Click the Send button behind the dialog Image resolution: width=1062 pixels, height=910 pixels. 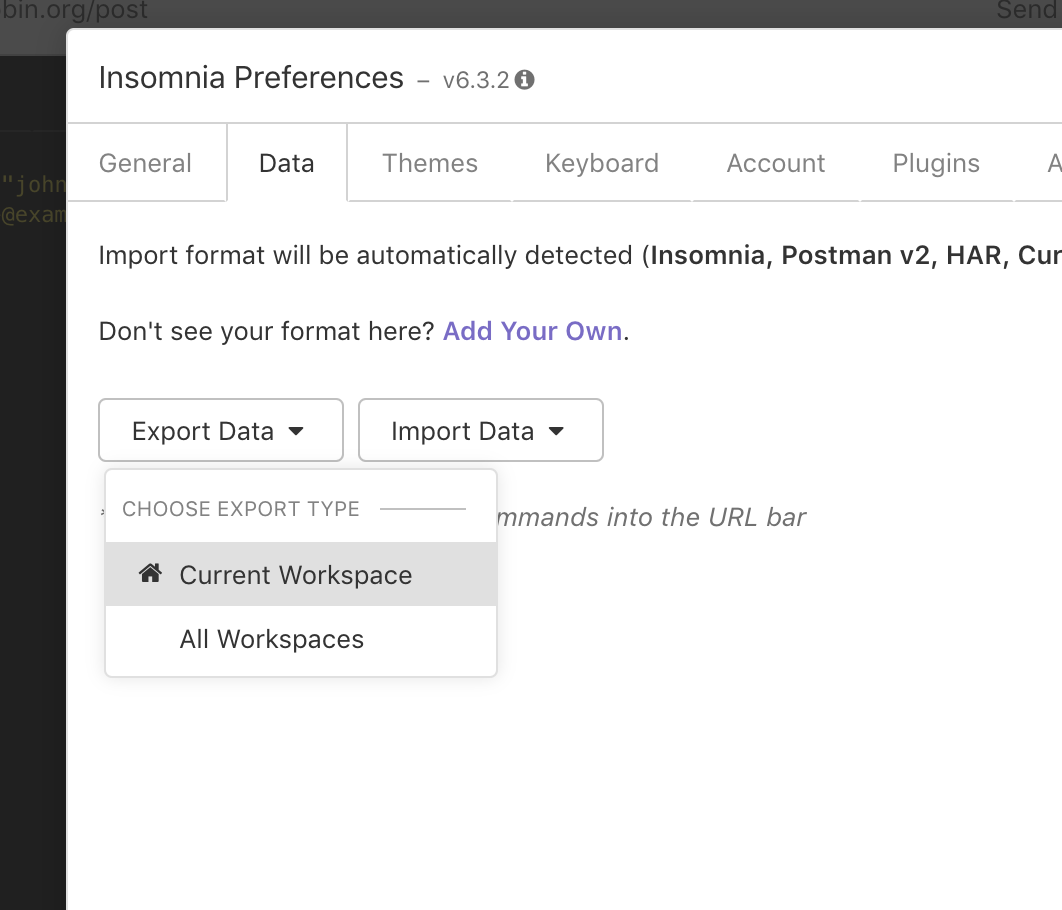pos(1029,10)
